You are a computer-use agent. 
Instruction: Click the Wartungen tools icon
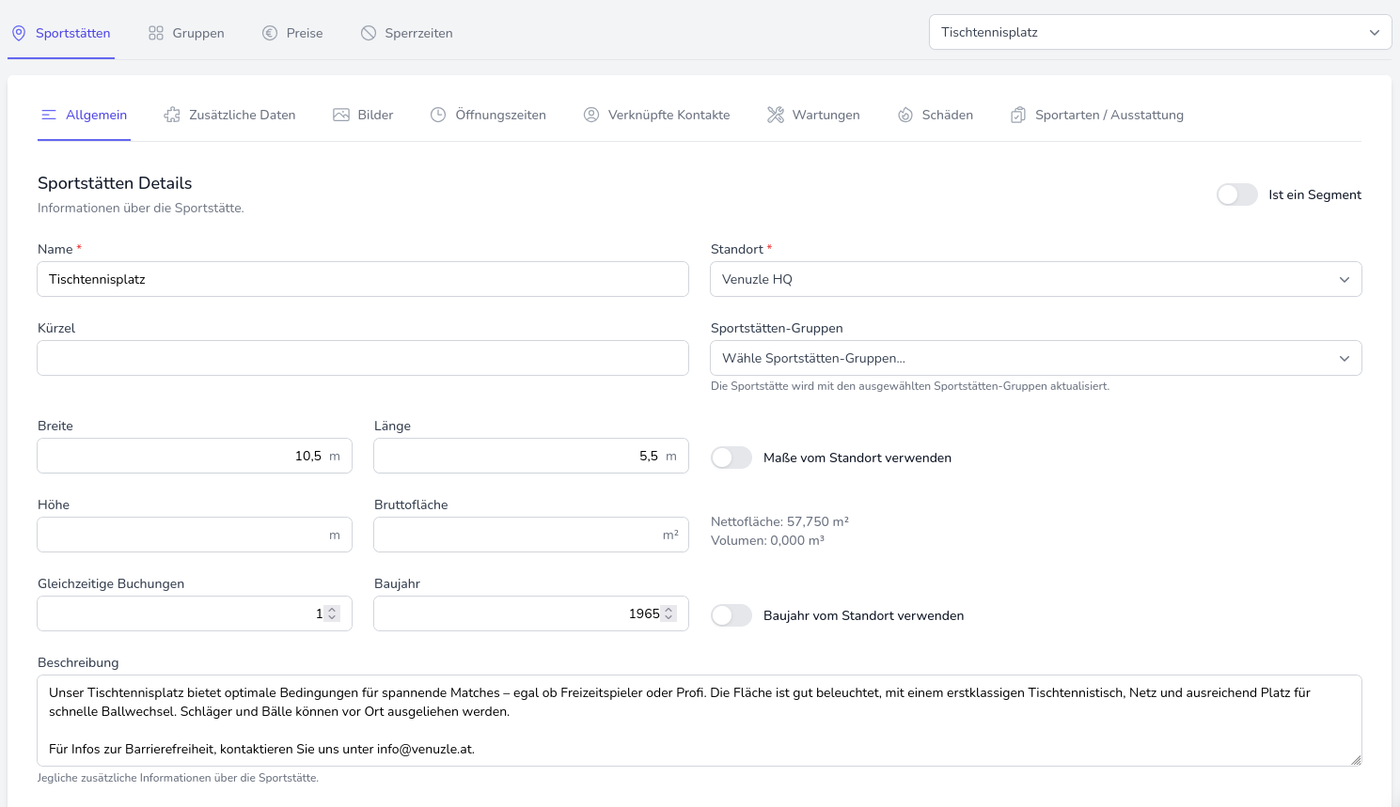click(x=775, y=115)
